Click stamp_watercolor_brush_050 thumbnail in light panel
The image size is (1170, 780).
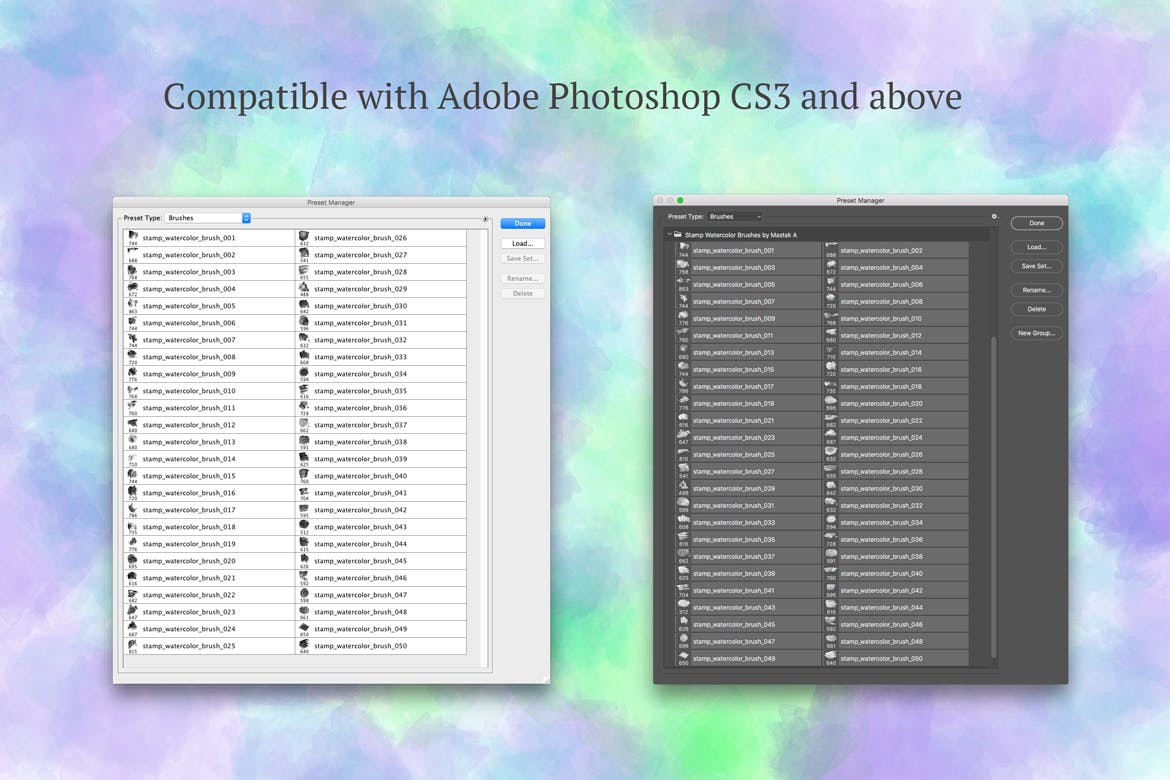(303, 646)
